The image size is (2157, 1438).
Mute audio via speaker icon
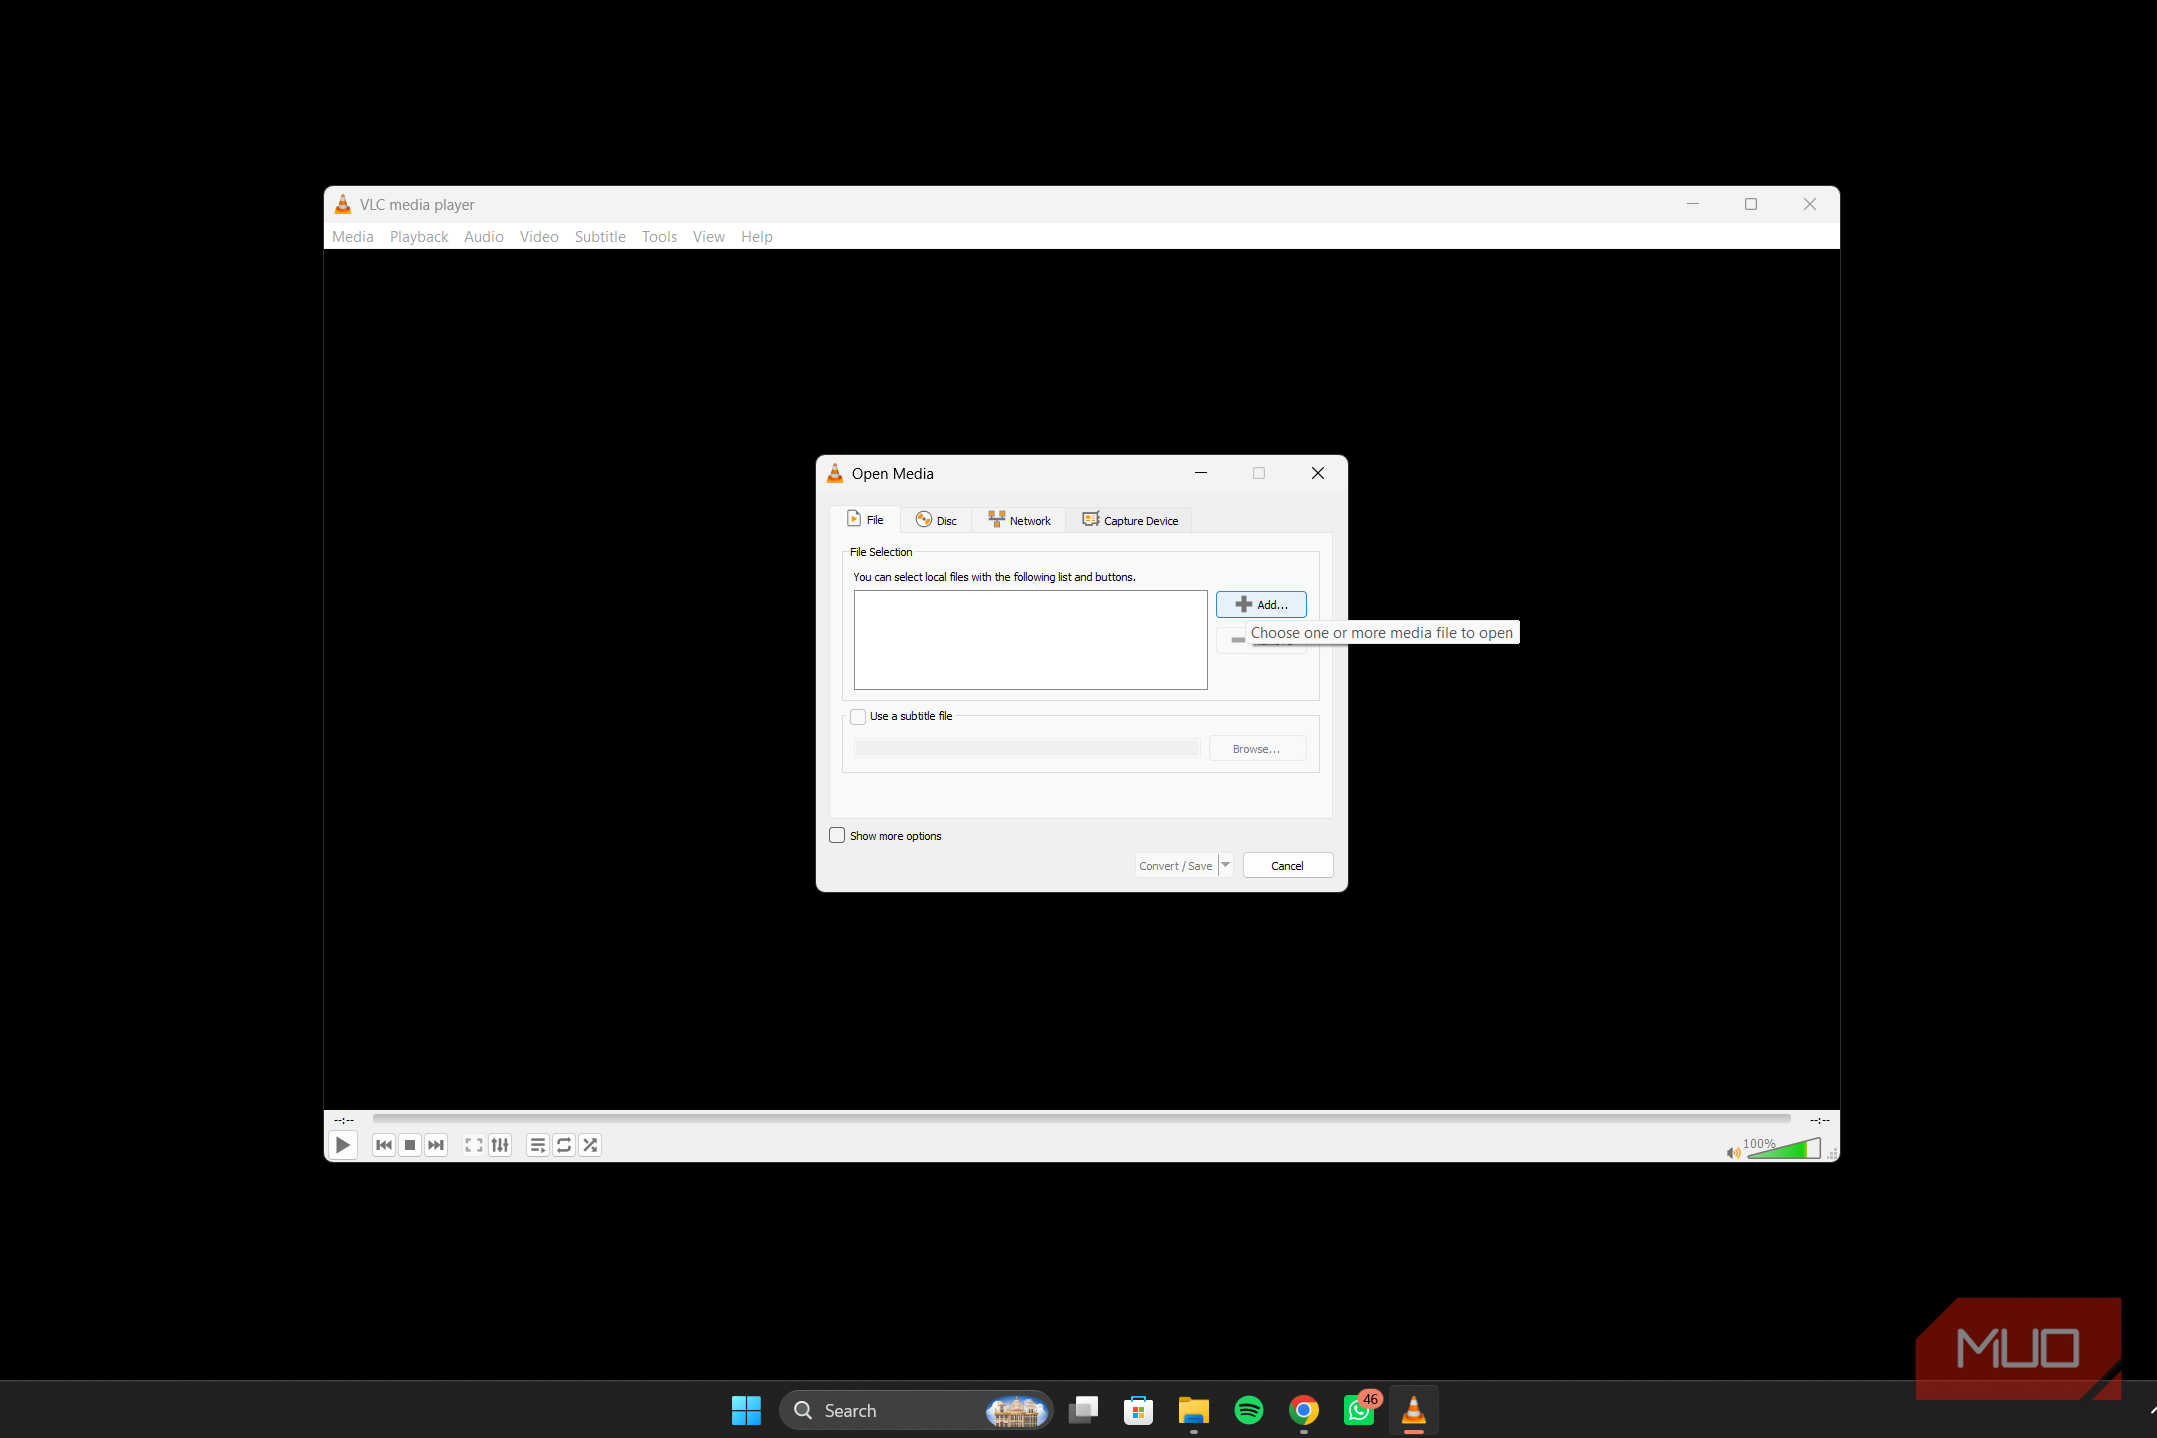(1733, 1153)
